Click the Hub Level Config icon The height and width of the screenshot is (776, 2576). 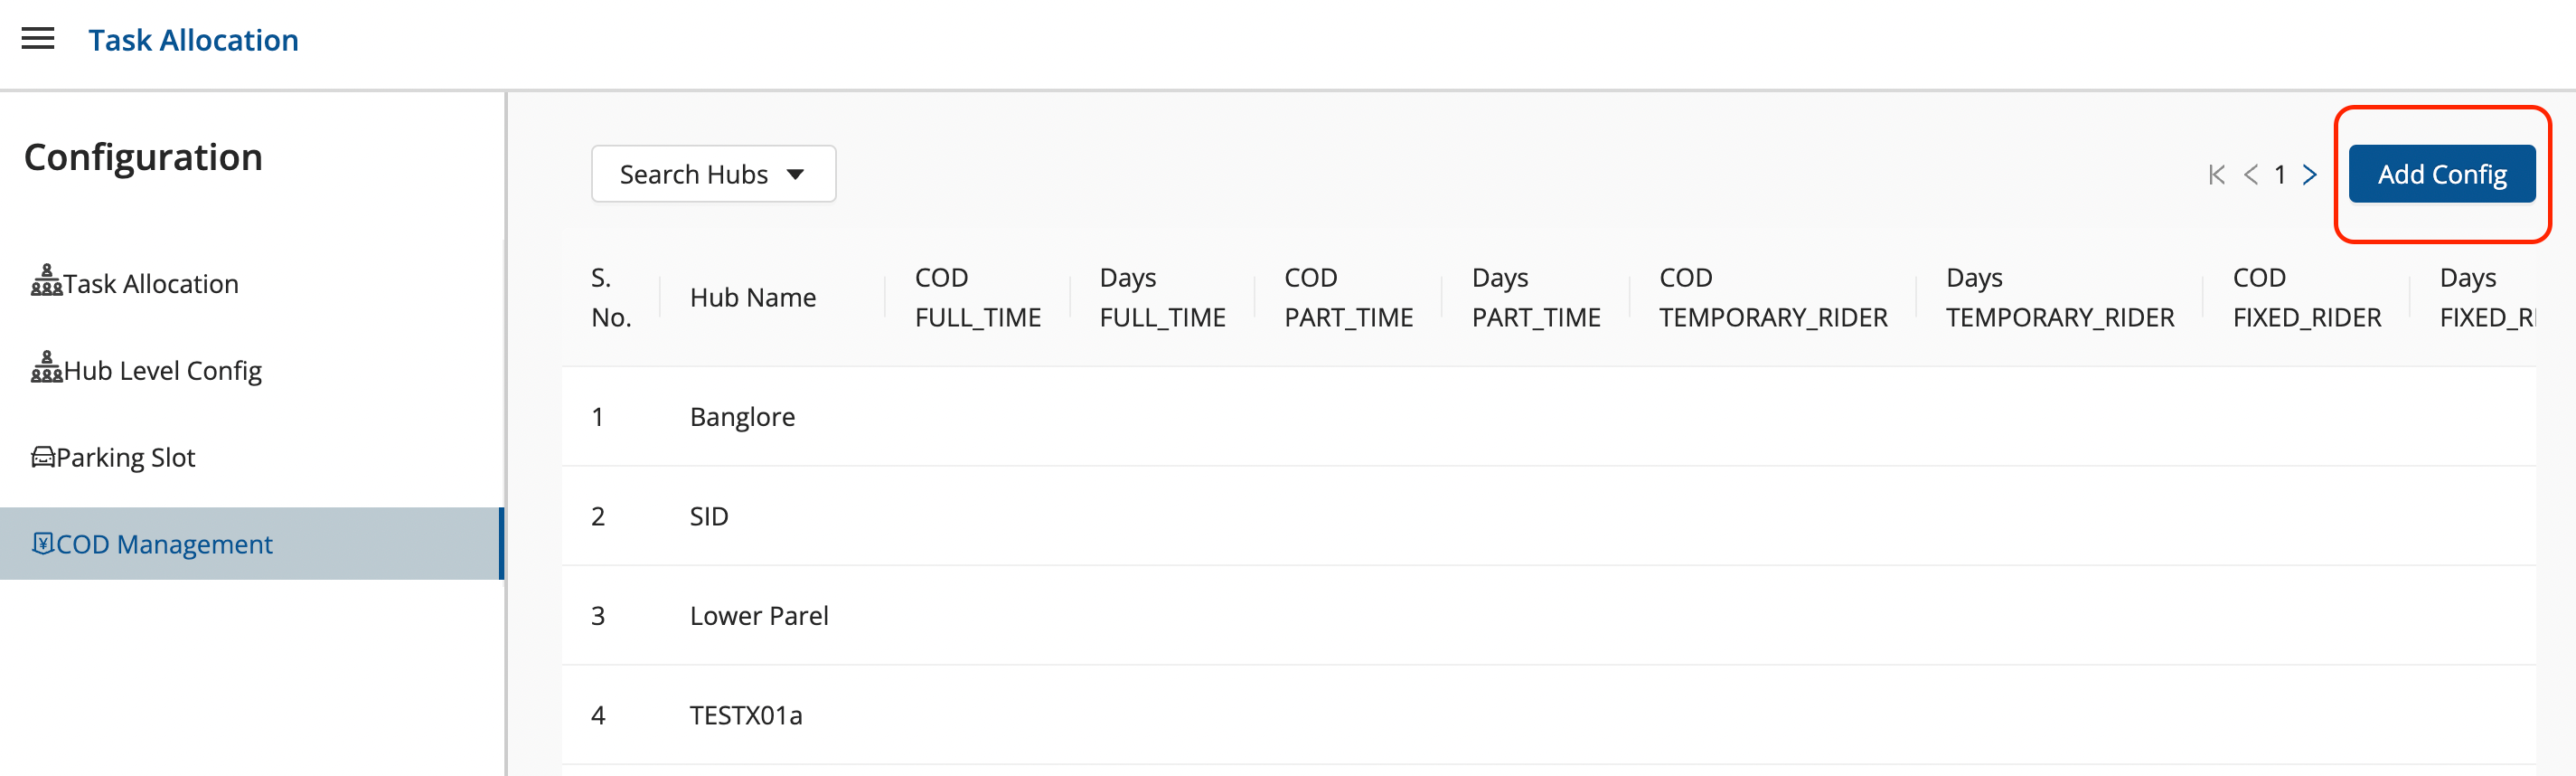pos(46,368)
